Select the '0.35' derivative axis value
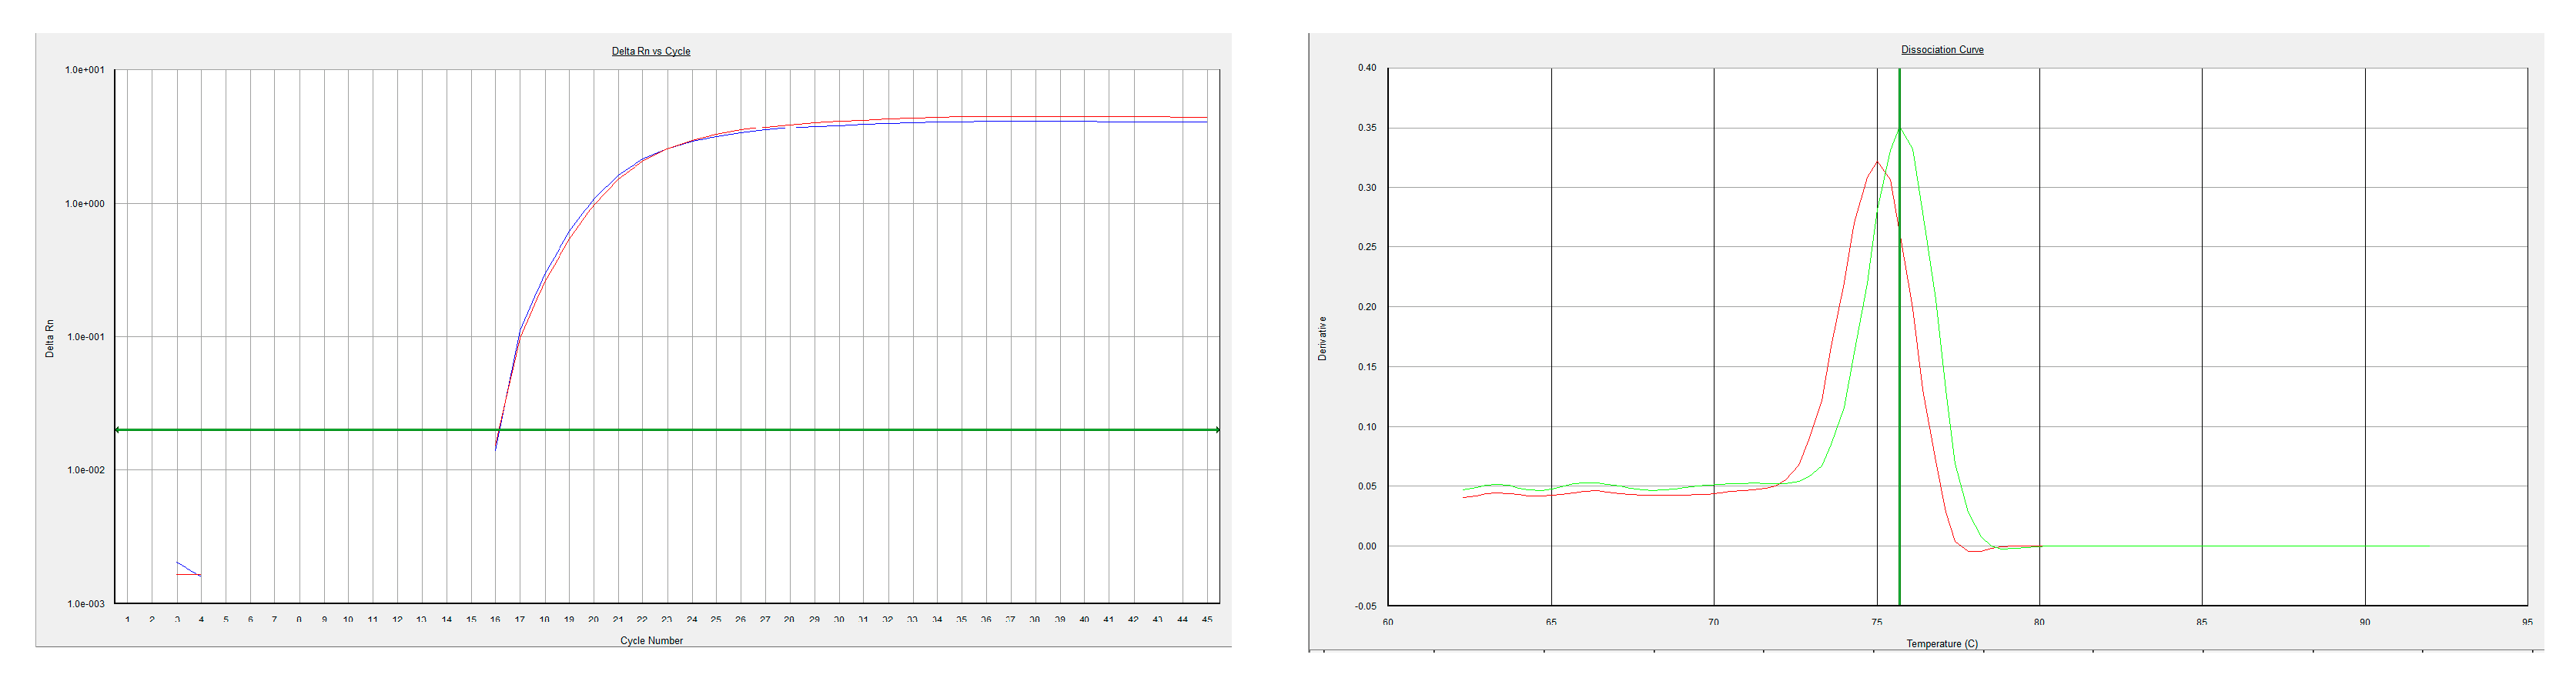 click(1366, 128)
